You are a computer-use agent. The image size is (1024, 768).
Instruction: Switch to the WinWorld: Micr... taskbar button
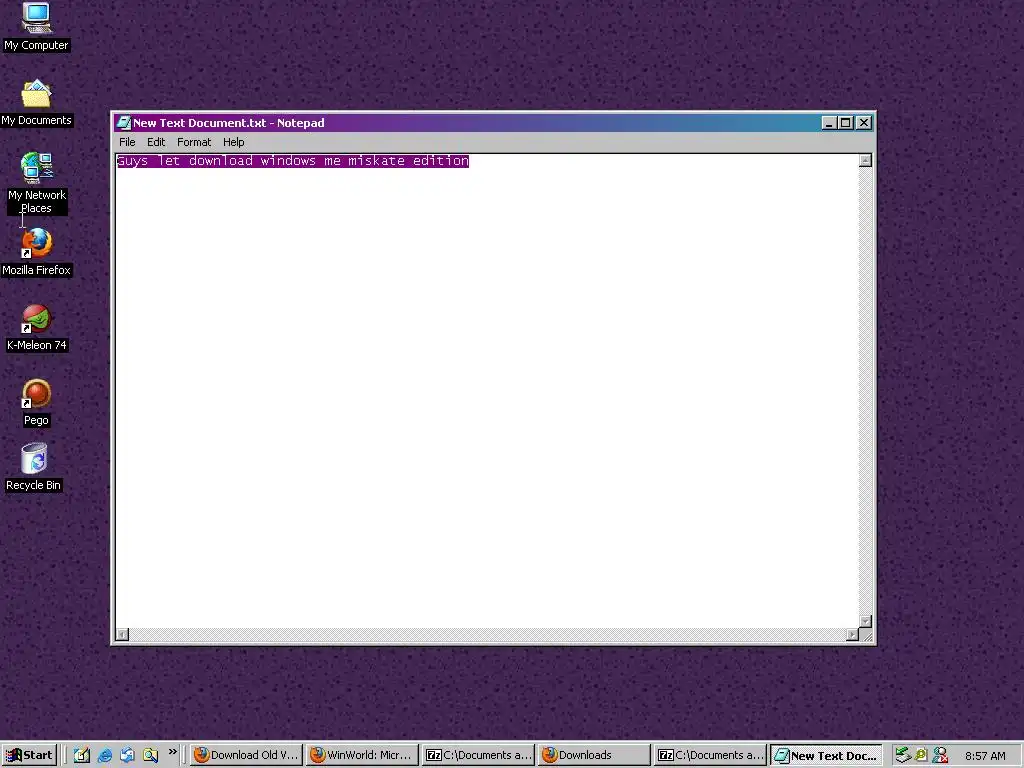(362, 755)
